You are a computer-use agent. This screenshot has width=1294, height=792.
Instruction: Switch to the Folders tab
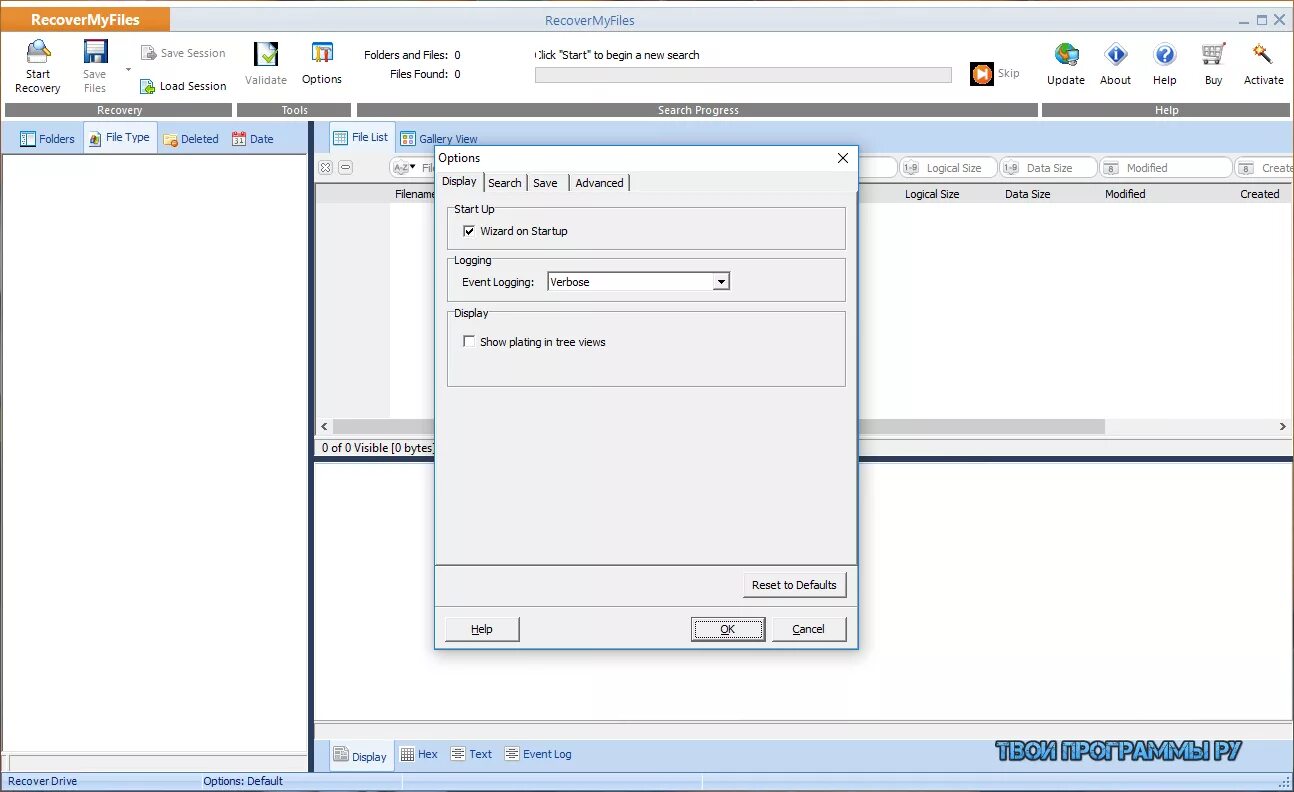[x=47, y=139]
